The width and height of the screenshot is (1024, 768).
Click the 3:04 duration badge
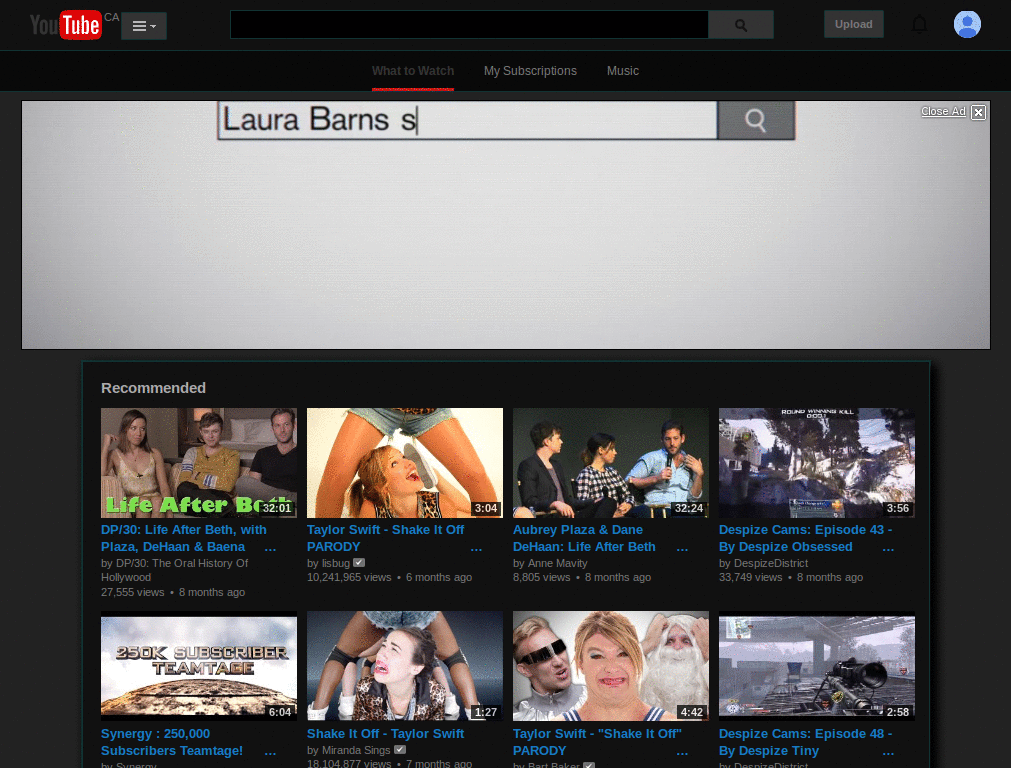[486, 508]
